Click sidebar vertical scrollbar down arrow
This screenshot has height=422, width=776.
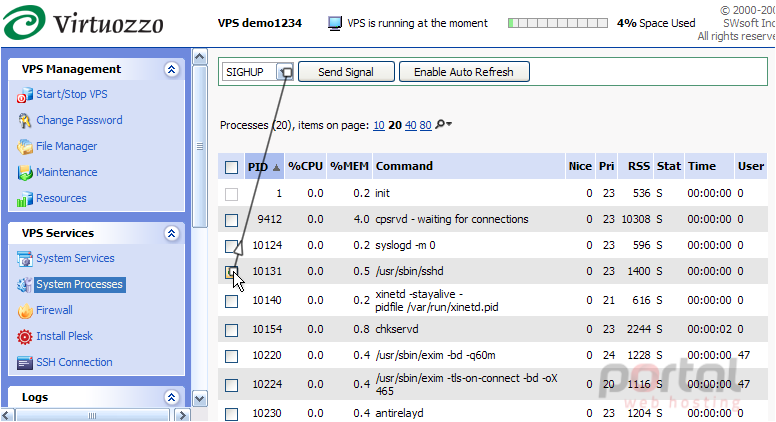[x=199, y=399]
